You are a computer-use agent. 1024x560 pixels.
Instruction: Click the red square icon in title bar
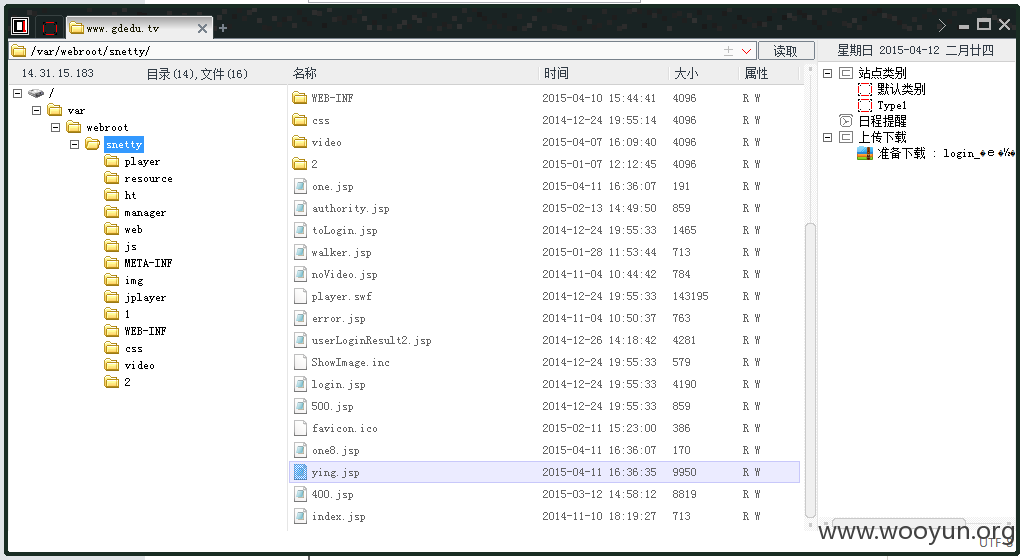[50, 27]
